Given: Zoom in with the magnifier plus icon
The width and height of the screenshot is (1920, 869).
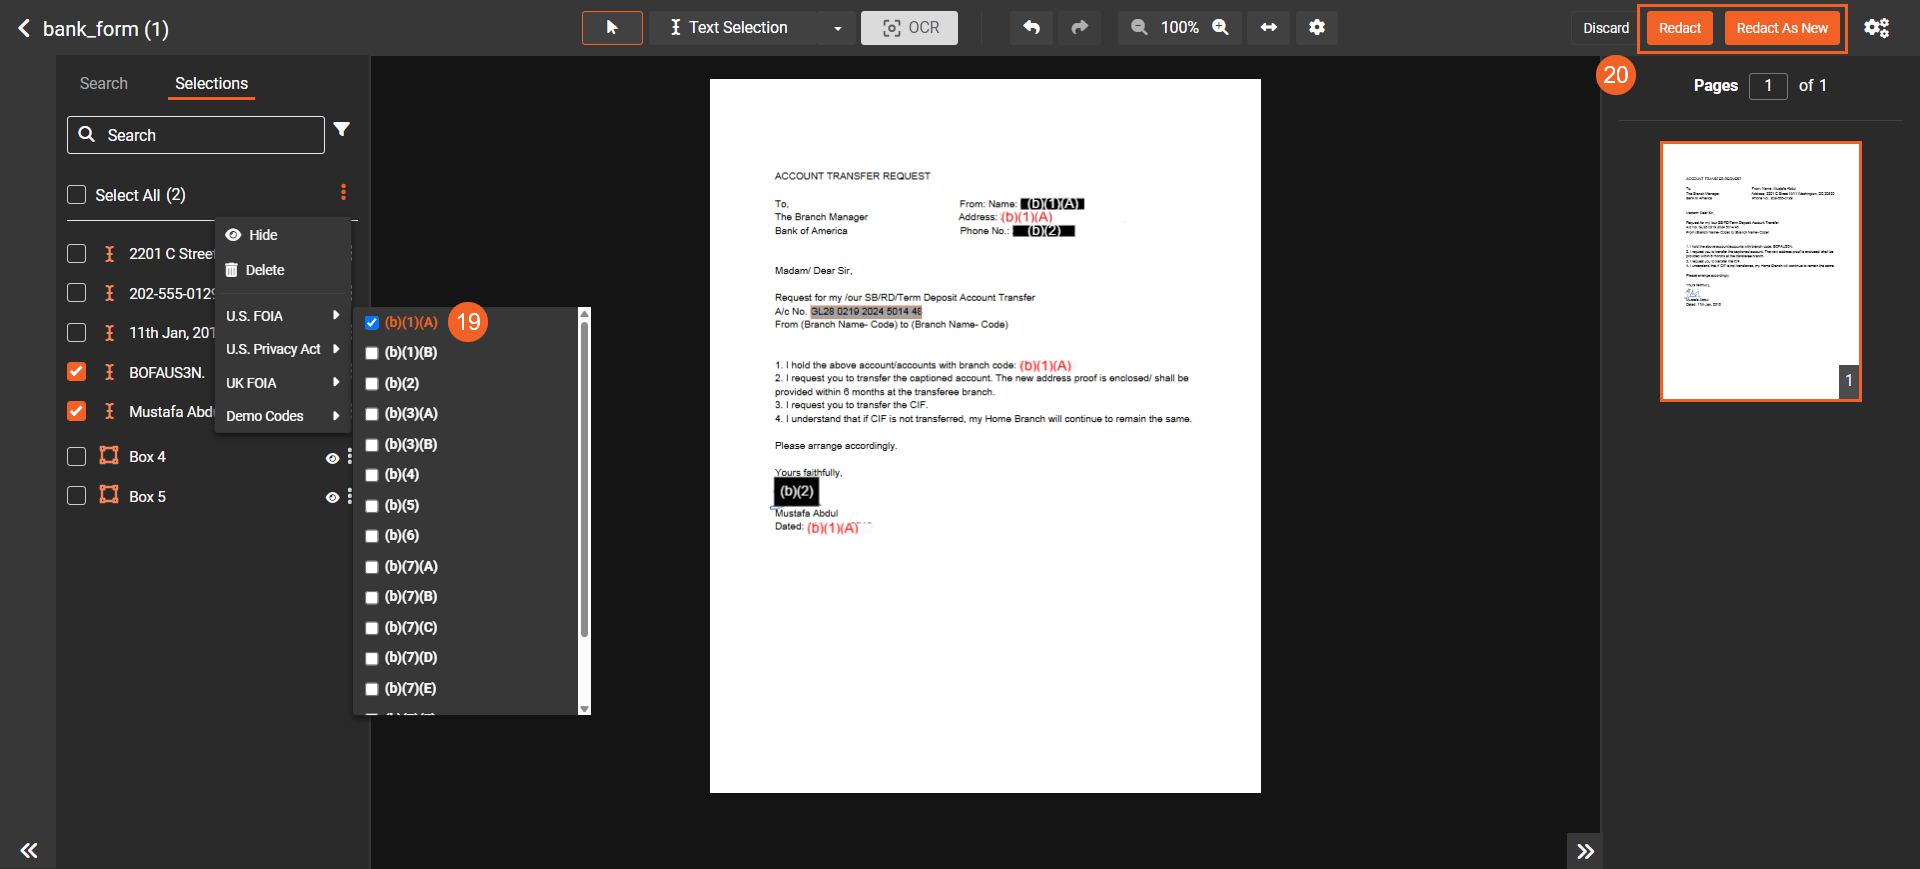Looking at the screenshot, I should (1221, 28).
